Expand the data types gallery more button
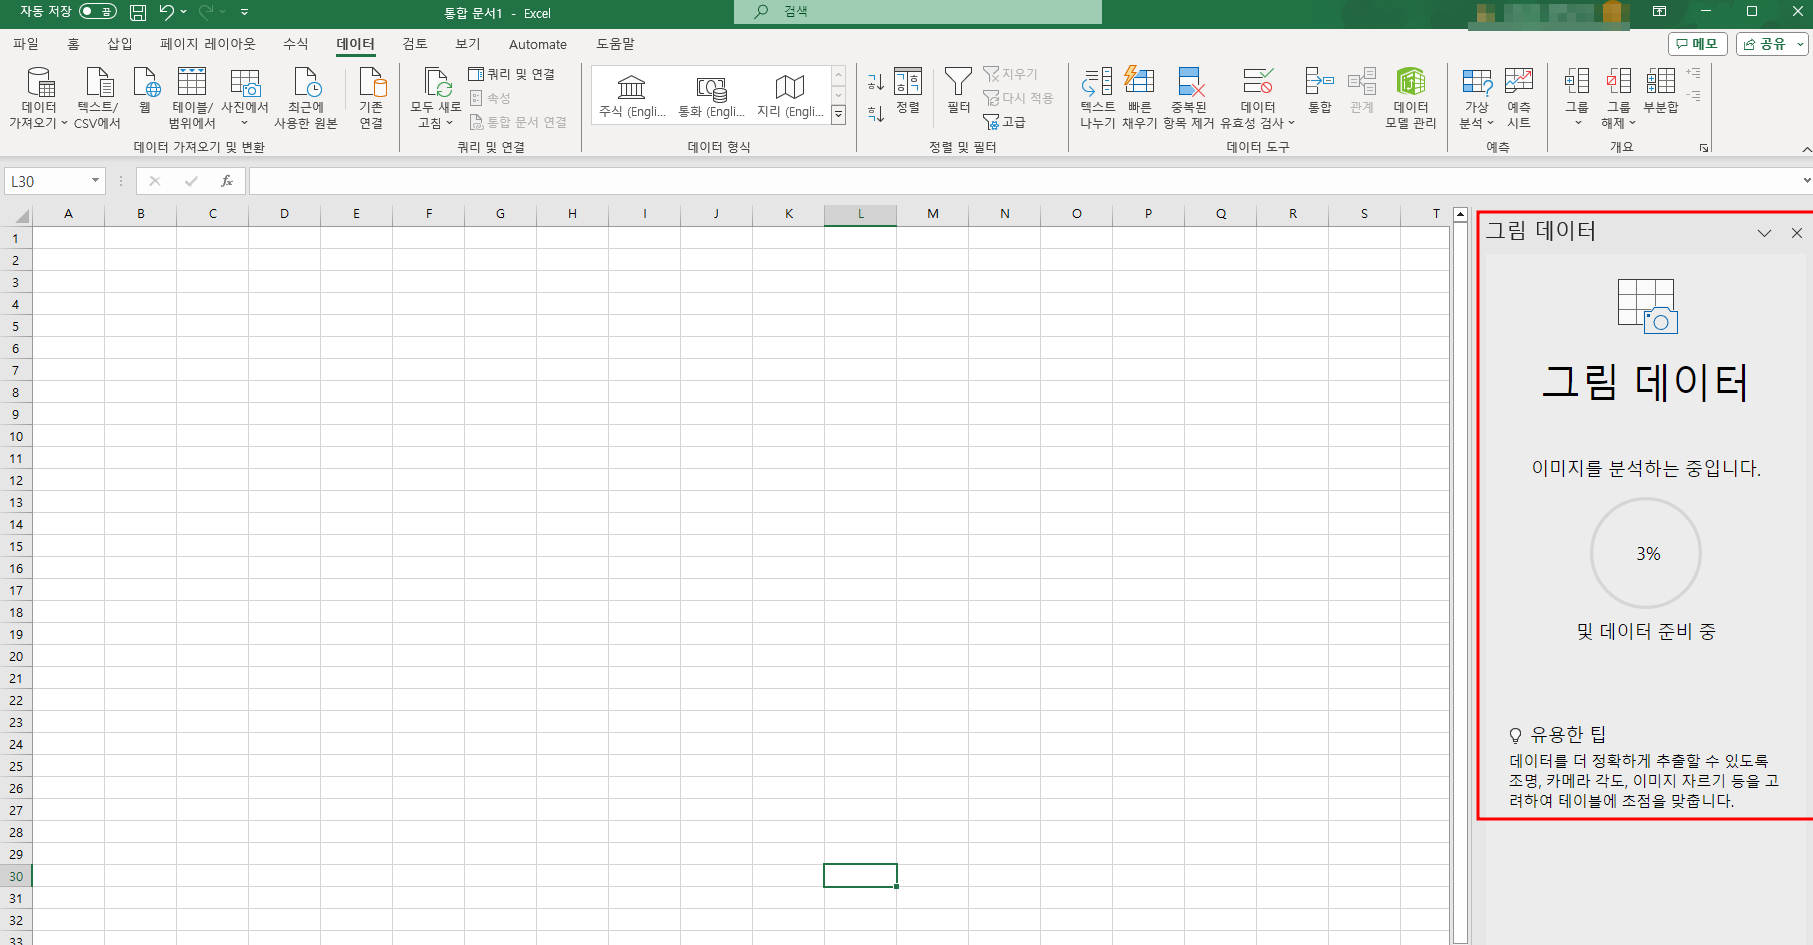This screenshot has height=945, width=1813. [839, 116]
